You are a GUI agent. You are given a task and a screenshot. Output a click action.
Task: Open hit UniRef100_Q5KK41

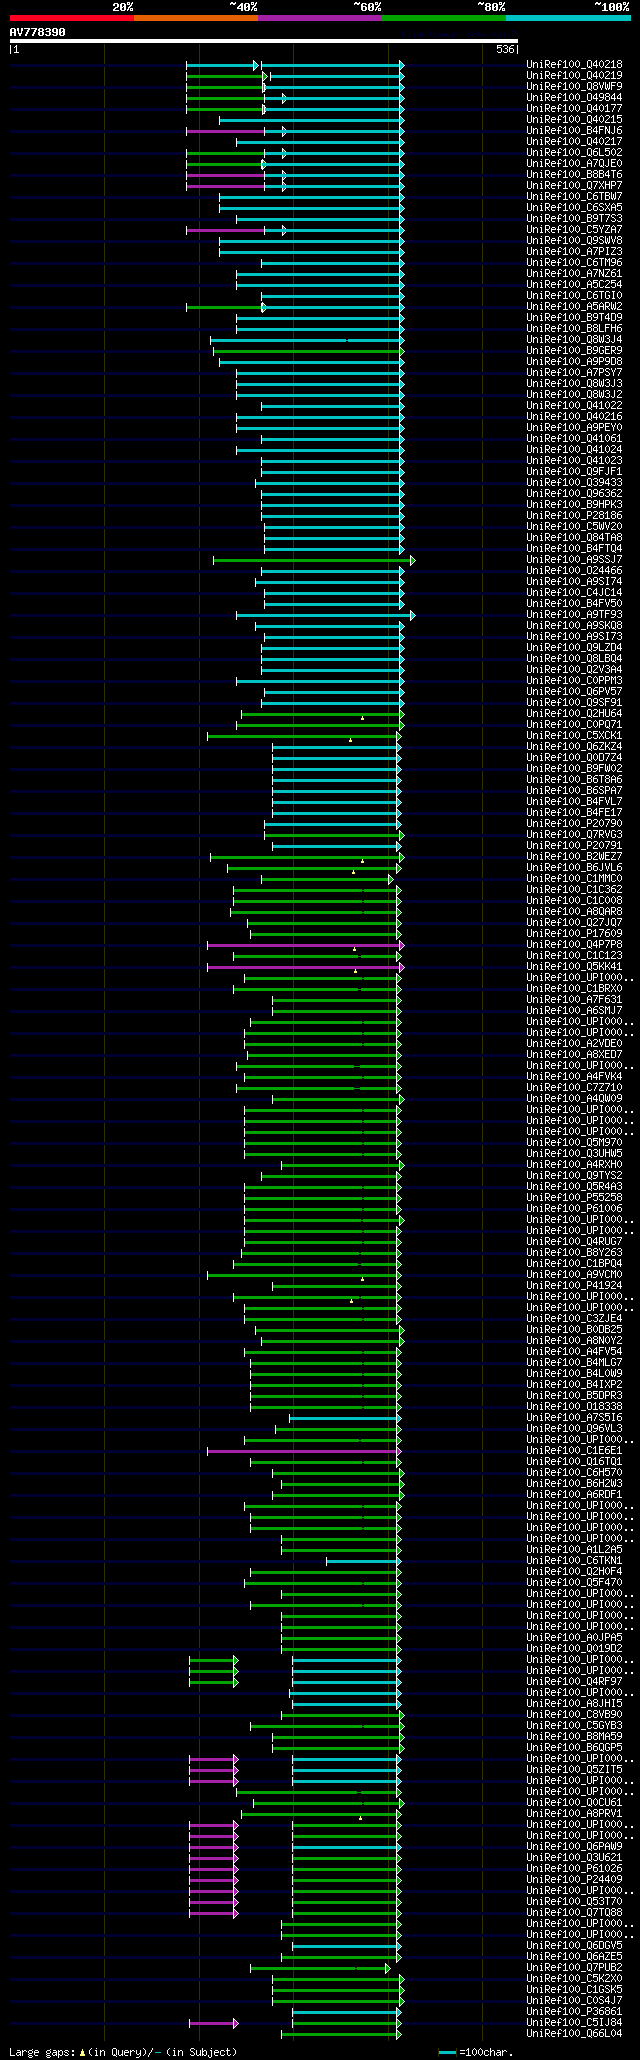pyautogui.click(x=574, y=966)
